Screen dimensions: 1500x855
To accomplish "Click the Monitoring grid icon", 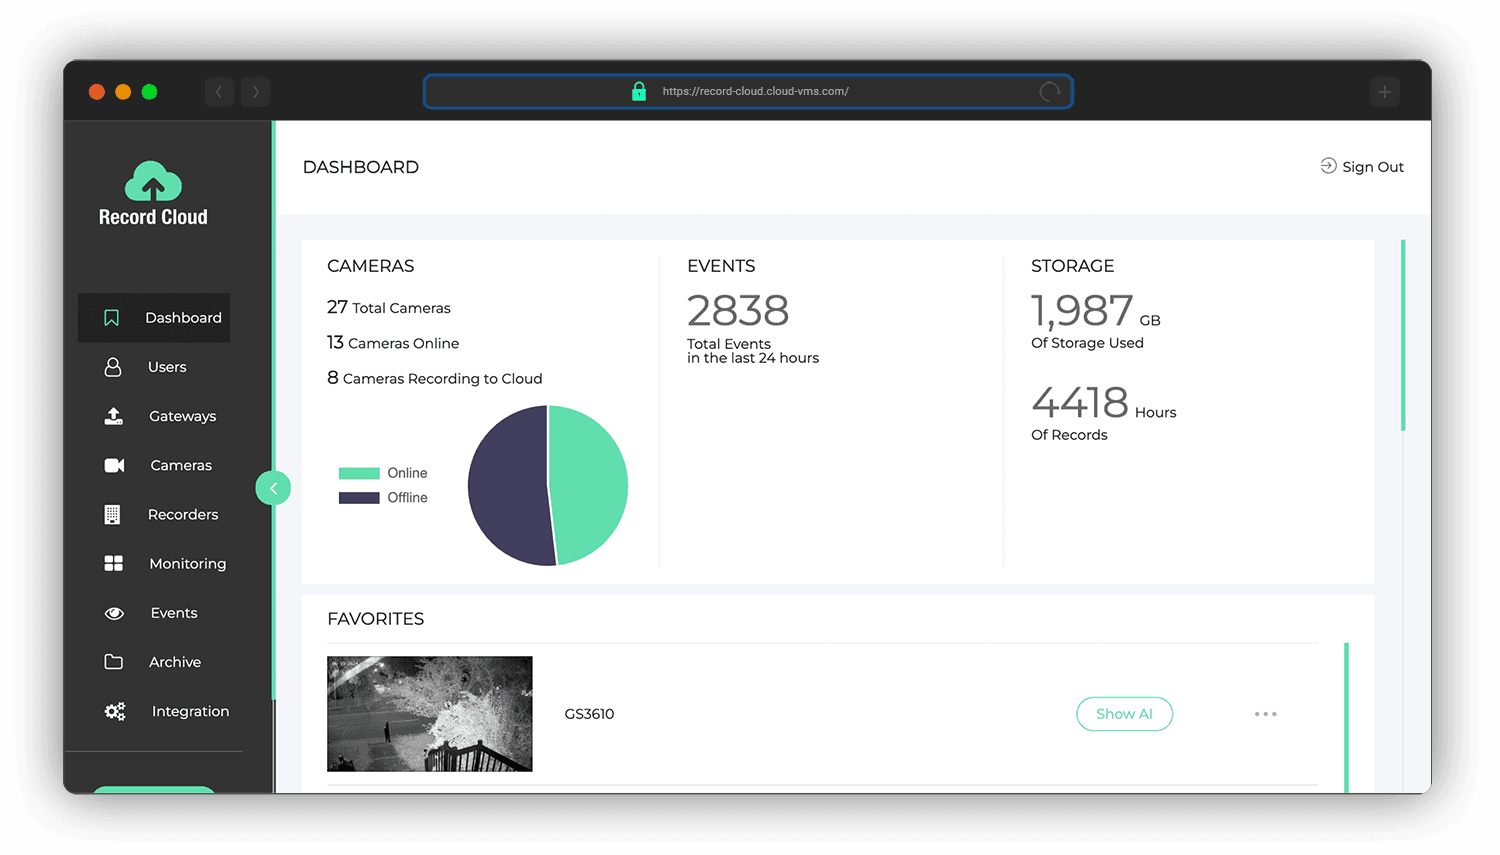I will [x=114, y=564].
